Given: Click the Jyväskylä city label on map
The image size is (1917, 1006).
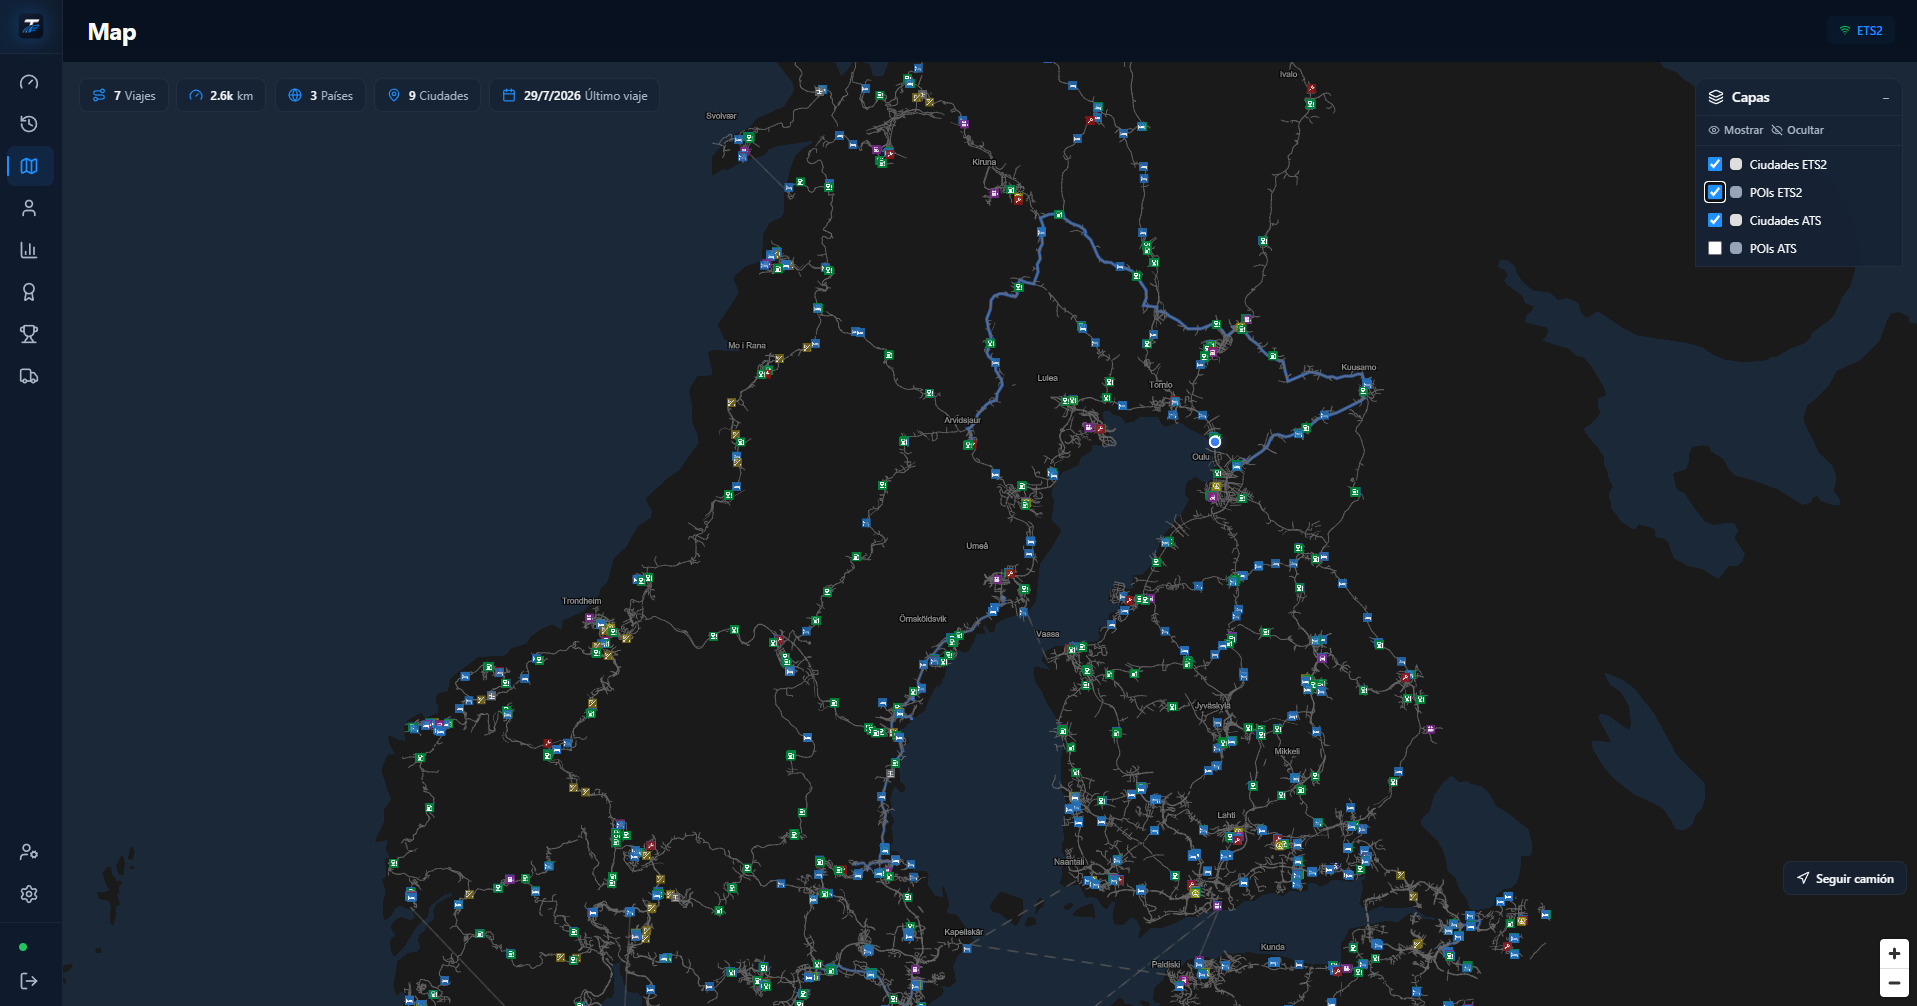Looking at the screenshot, I should [1212, 705].
